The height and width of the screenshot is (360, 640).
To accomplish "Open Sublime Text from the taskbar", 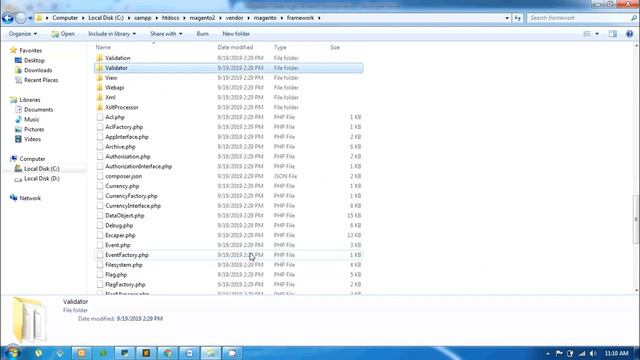I will tap(146, 353).
